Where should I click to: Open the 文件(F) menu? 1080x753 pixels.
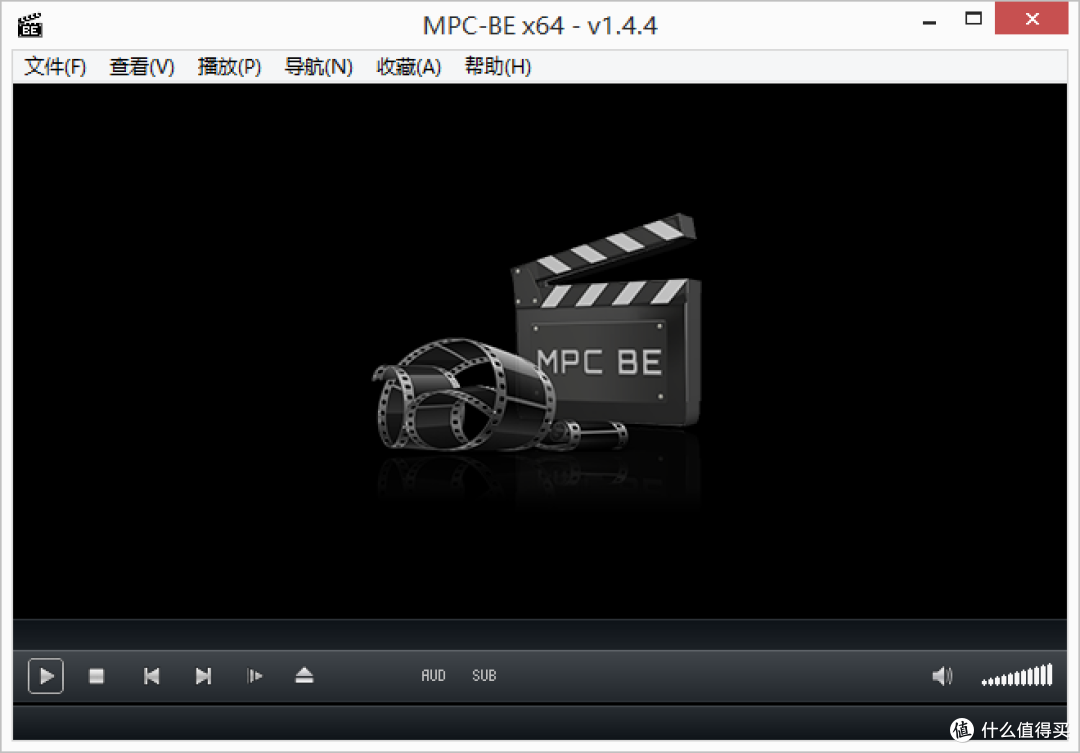[55, 67]
